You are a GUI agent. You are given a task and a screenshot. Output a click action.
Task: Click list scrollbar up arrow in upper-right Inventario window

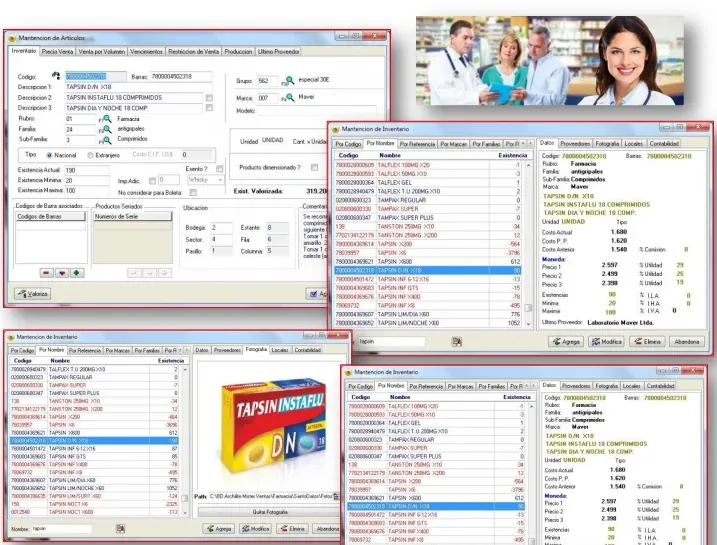click(529, 165)
